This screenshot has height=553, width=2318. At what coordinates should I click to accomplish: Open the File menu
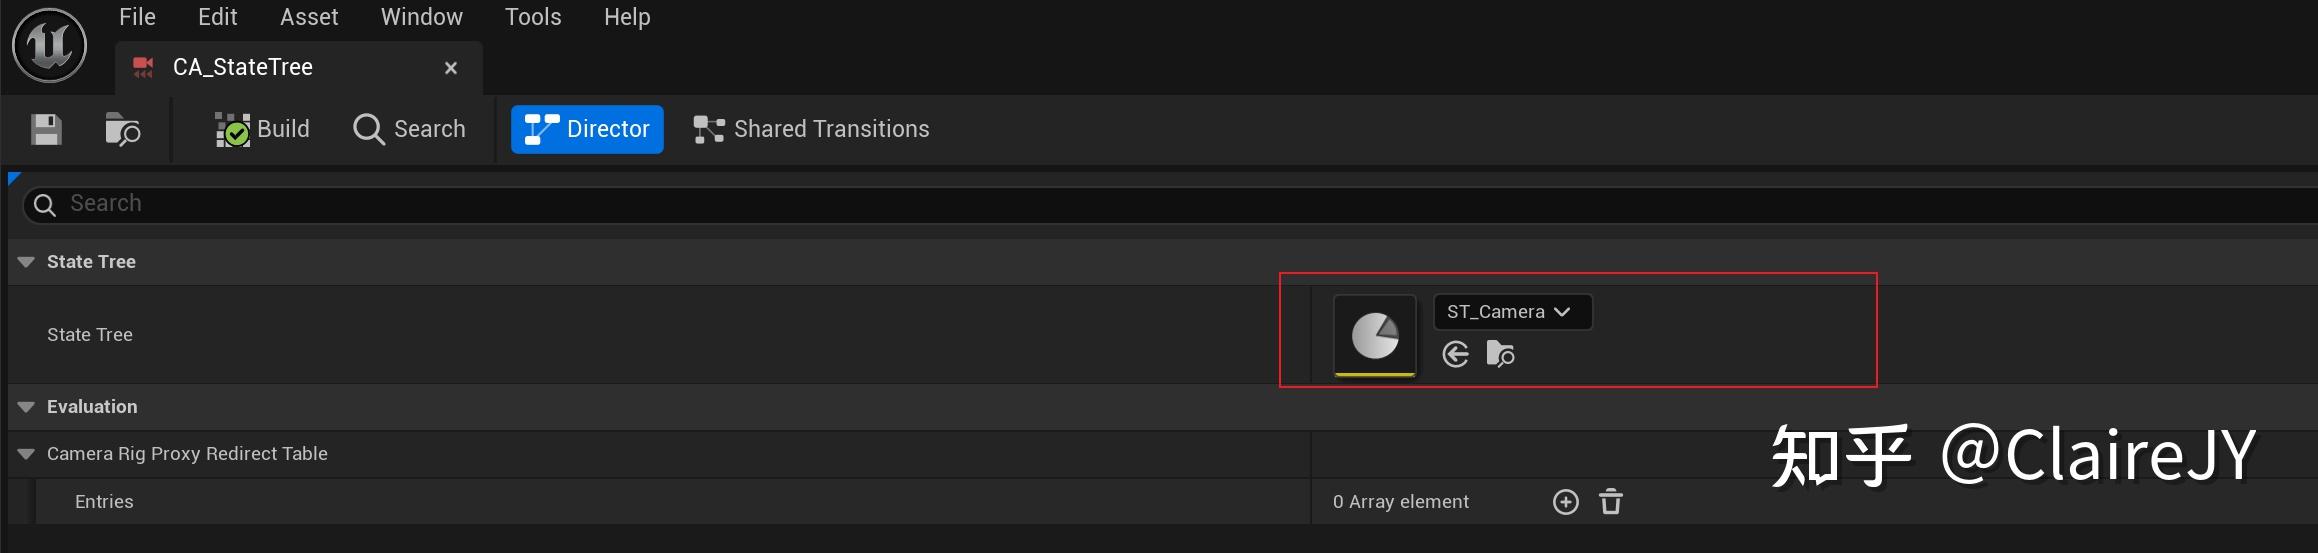pos(137,17)
